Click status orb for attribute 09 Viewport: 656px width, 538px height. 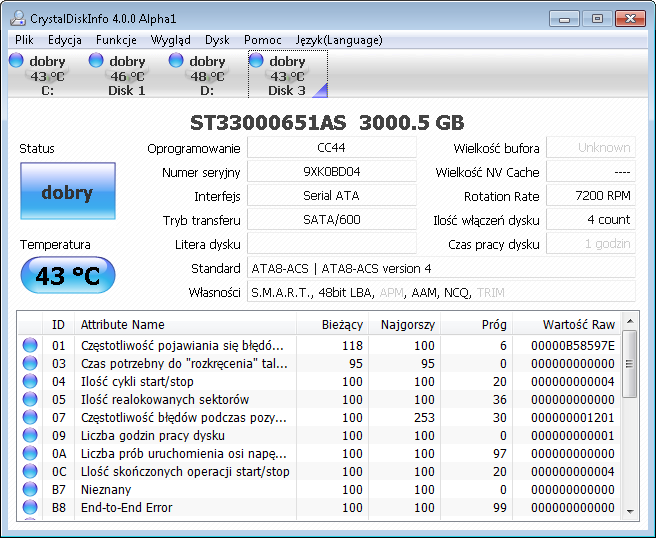[x=30, y=435]
